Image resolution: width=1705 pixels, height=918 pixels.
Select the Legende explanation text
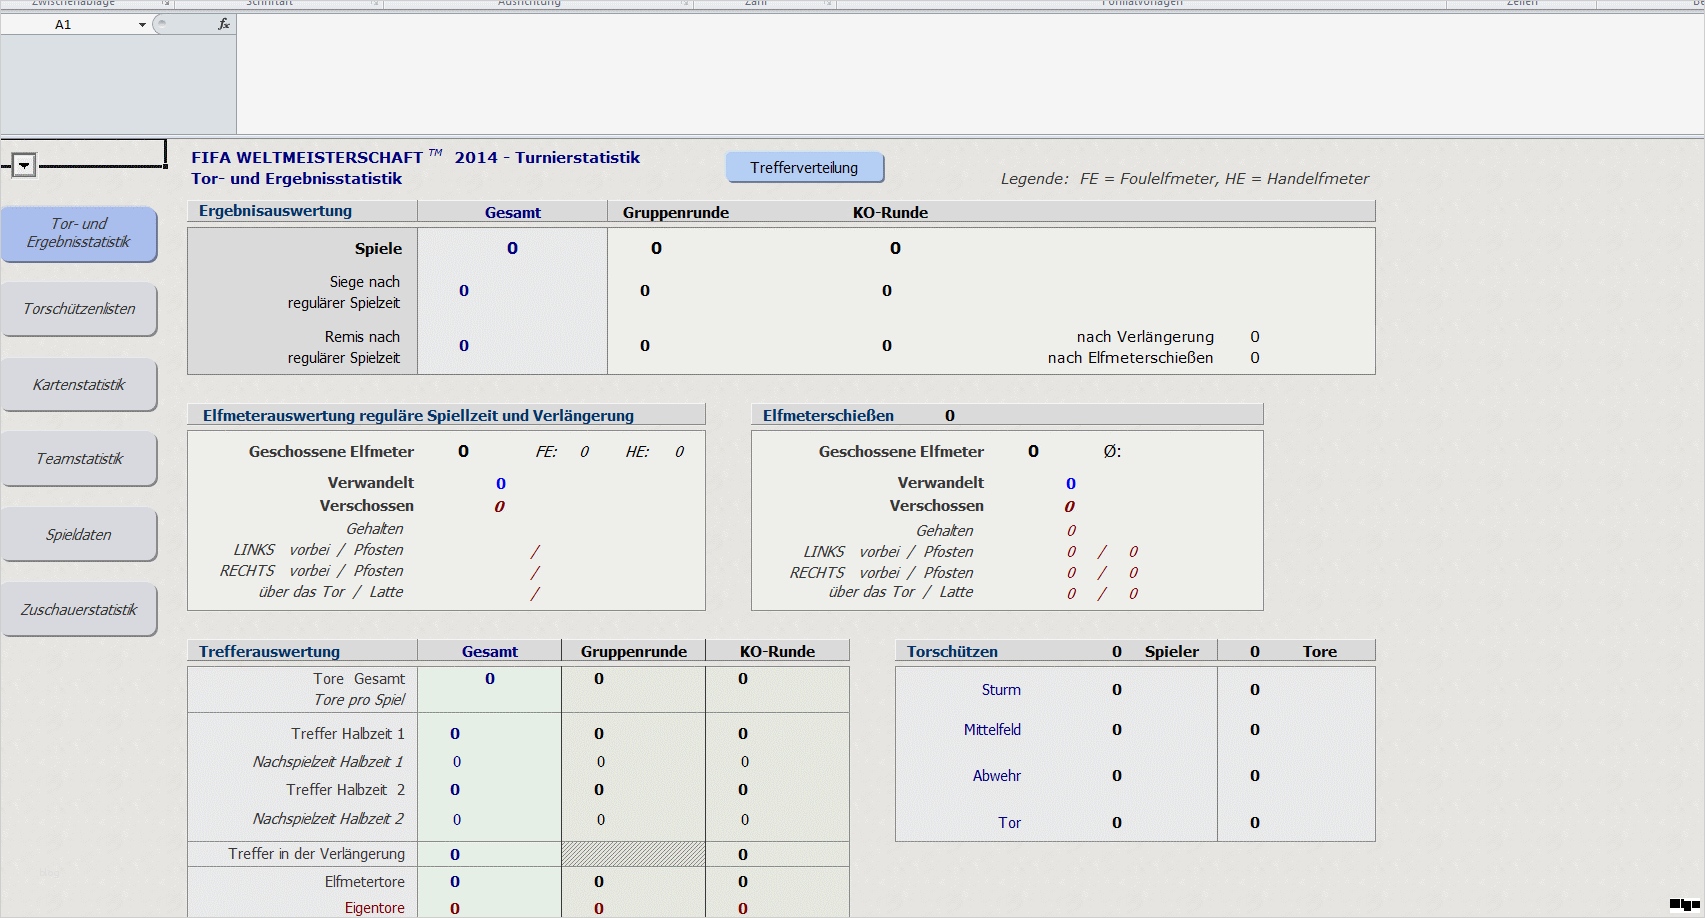[x=1185, y=179]
